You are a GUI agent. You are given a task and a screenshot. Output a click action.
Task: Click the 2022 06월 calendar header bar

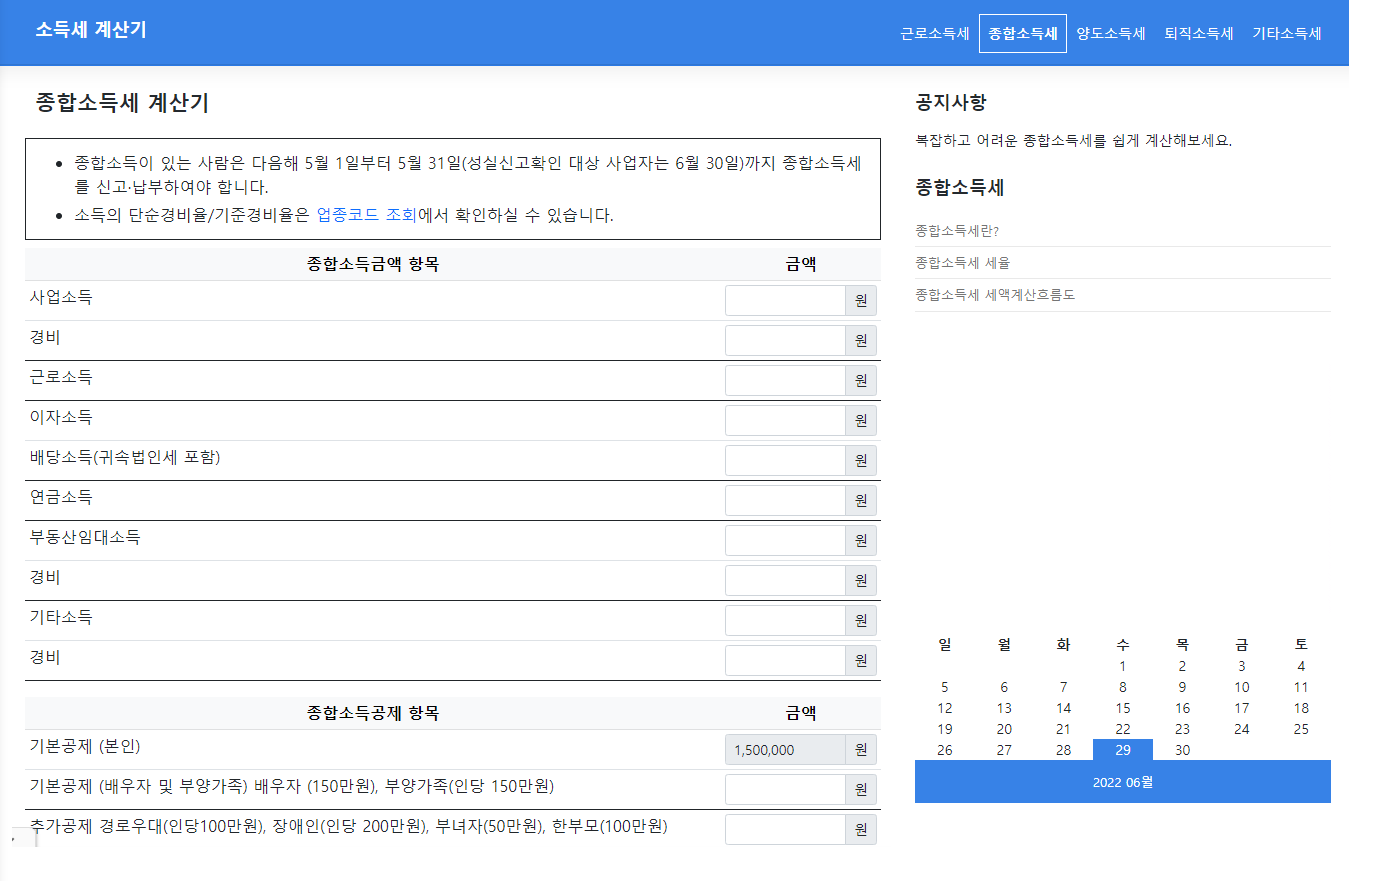(x=1123, y=782)
